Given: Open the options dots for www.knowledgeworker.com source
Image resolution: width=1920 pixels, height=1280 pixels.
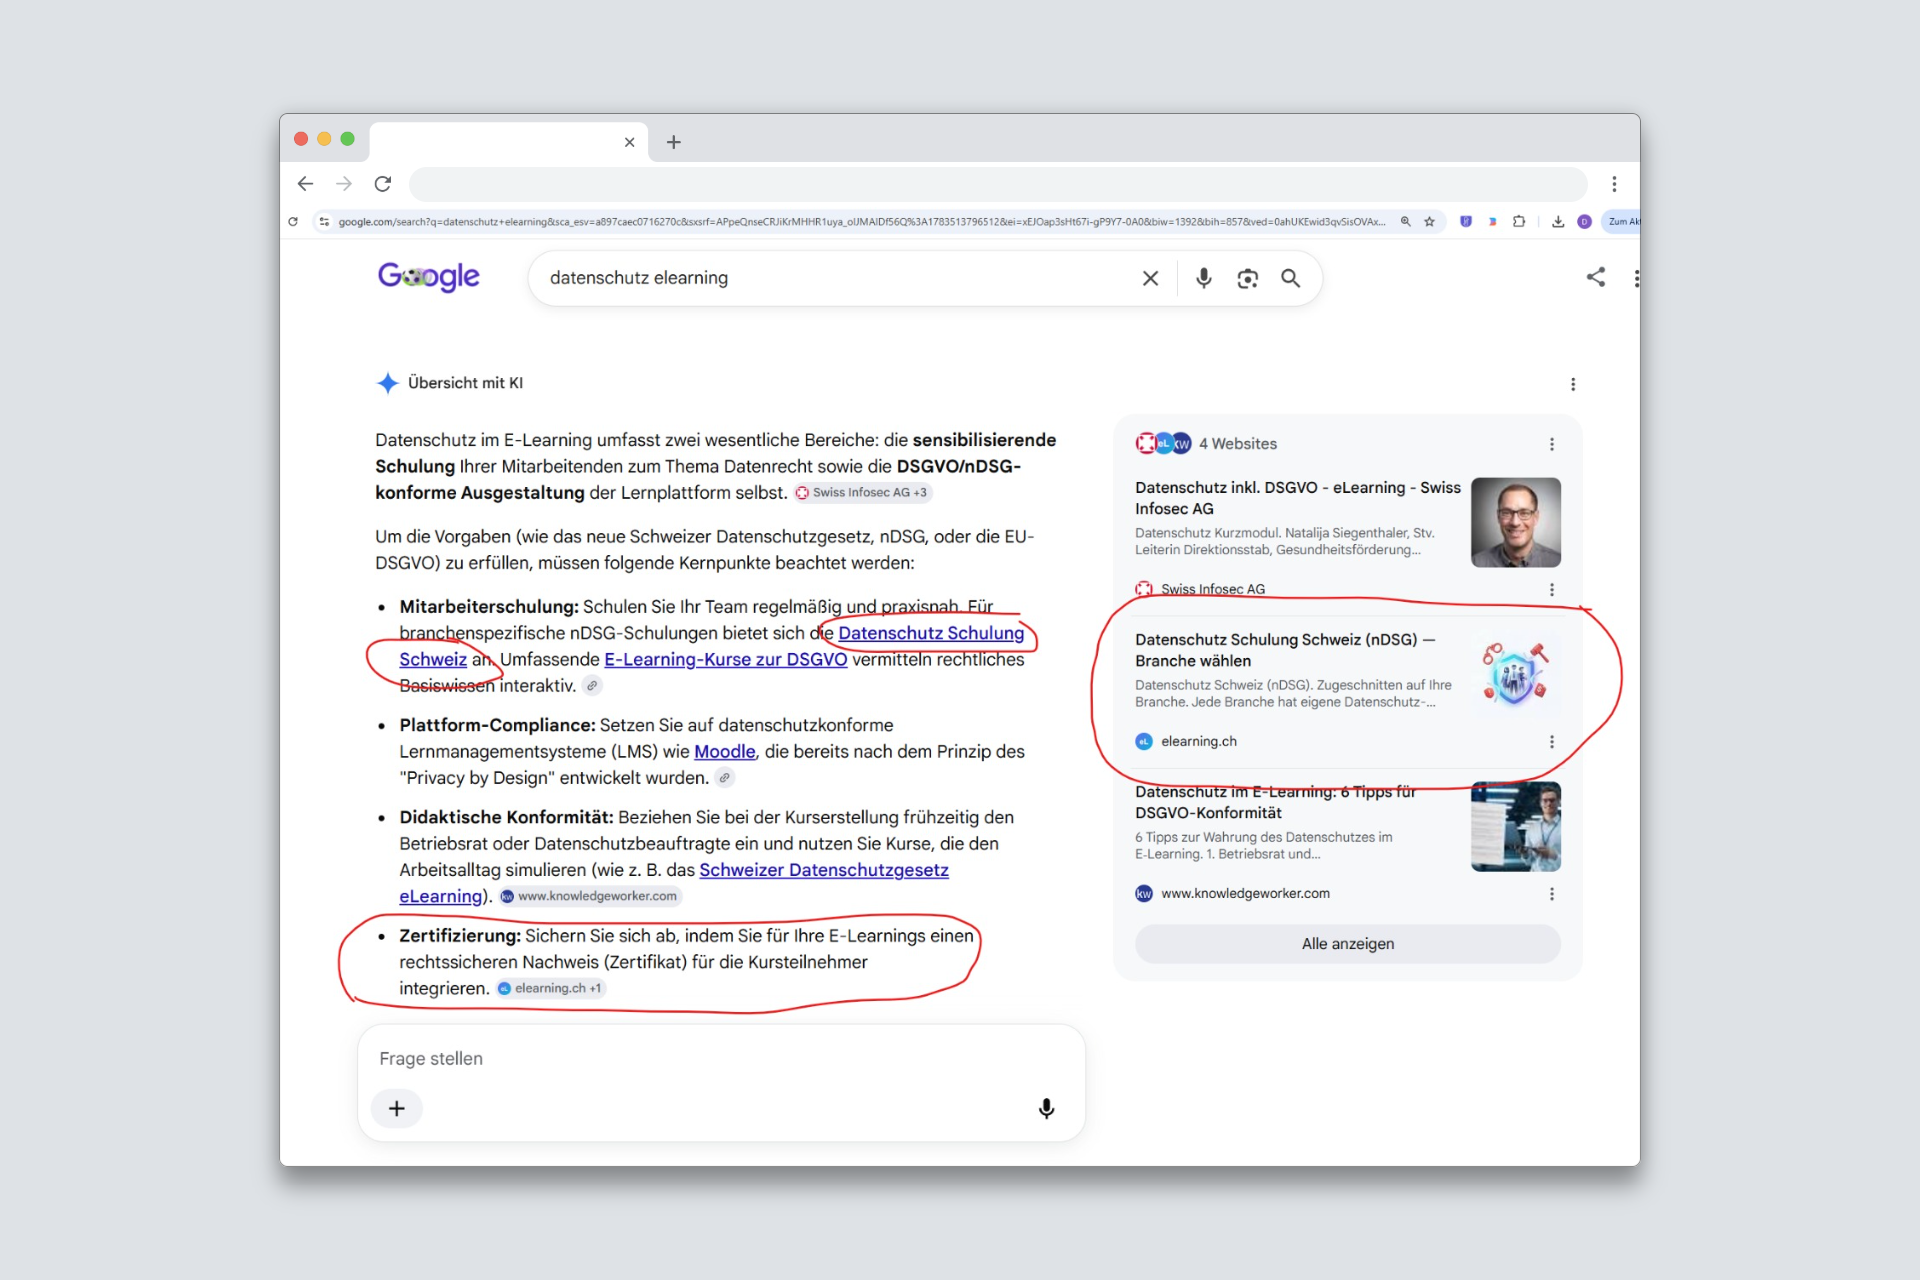Looking at the screenshot, I should [1552, 894].
